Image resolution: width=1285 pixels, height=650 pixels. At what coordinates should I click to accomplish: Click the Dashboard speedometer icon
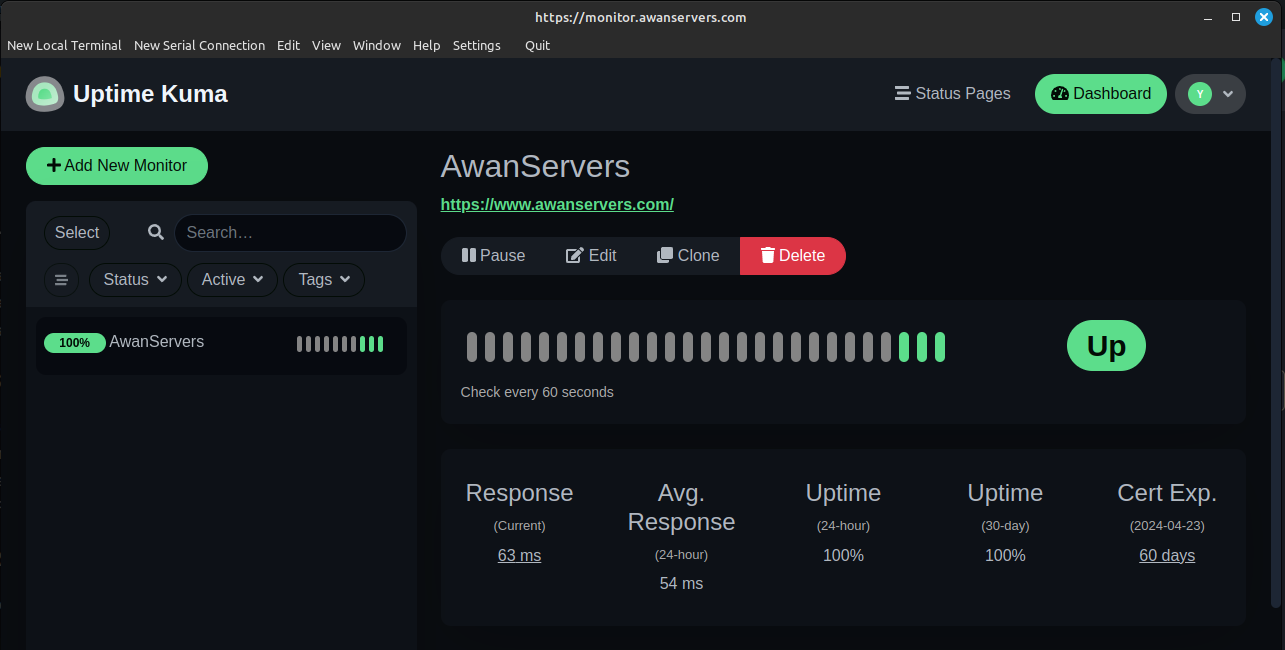click(1060, 93)
